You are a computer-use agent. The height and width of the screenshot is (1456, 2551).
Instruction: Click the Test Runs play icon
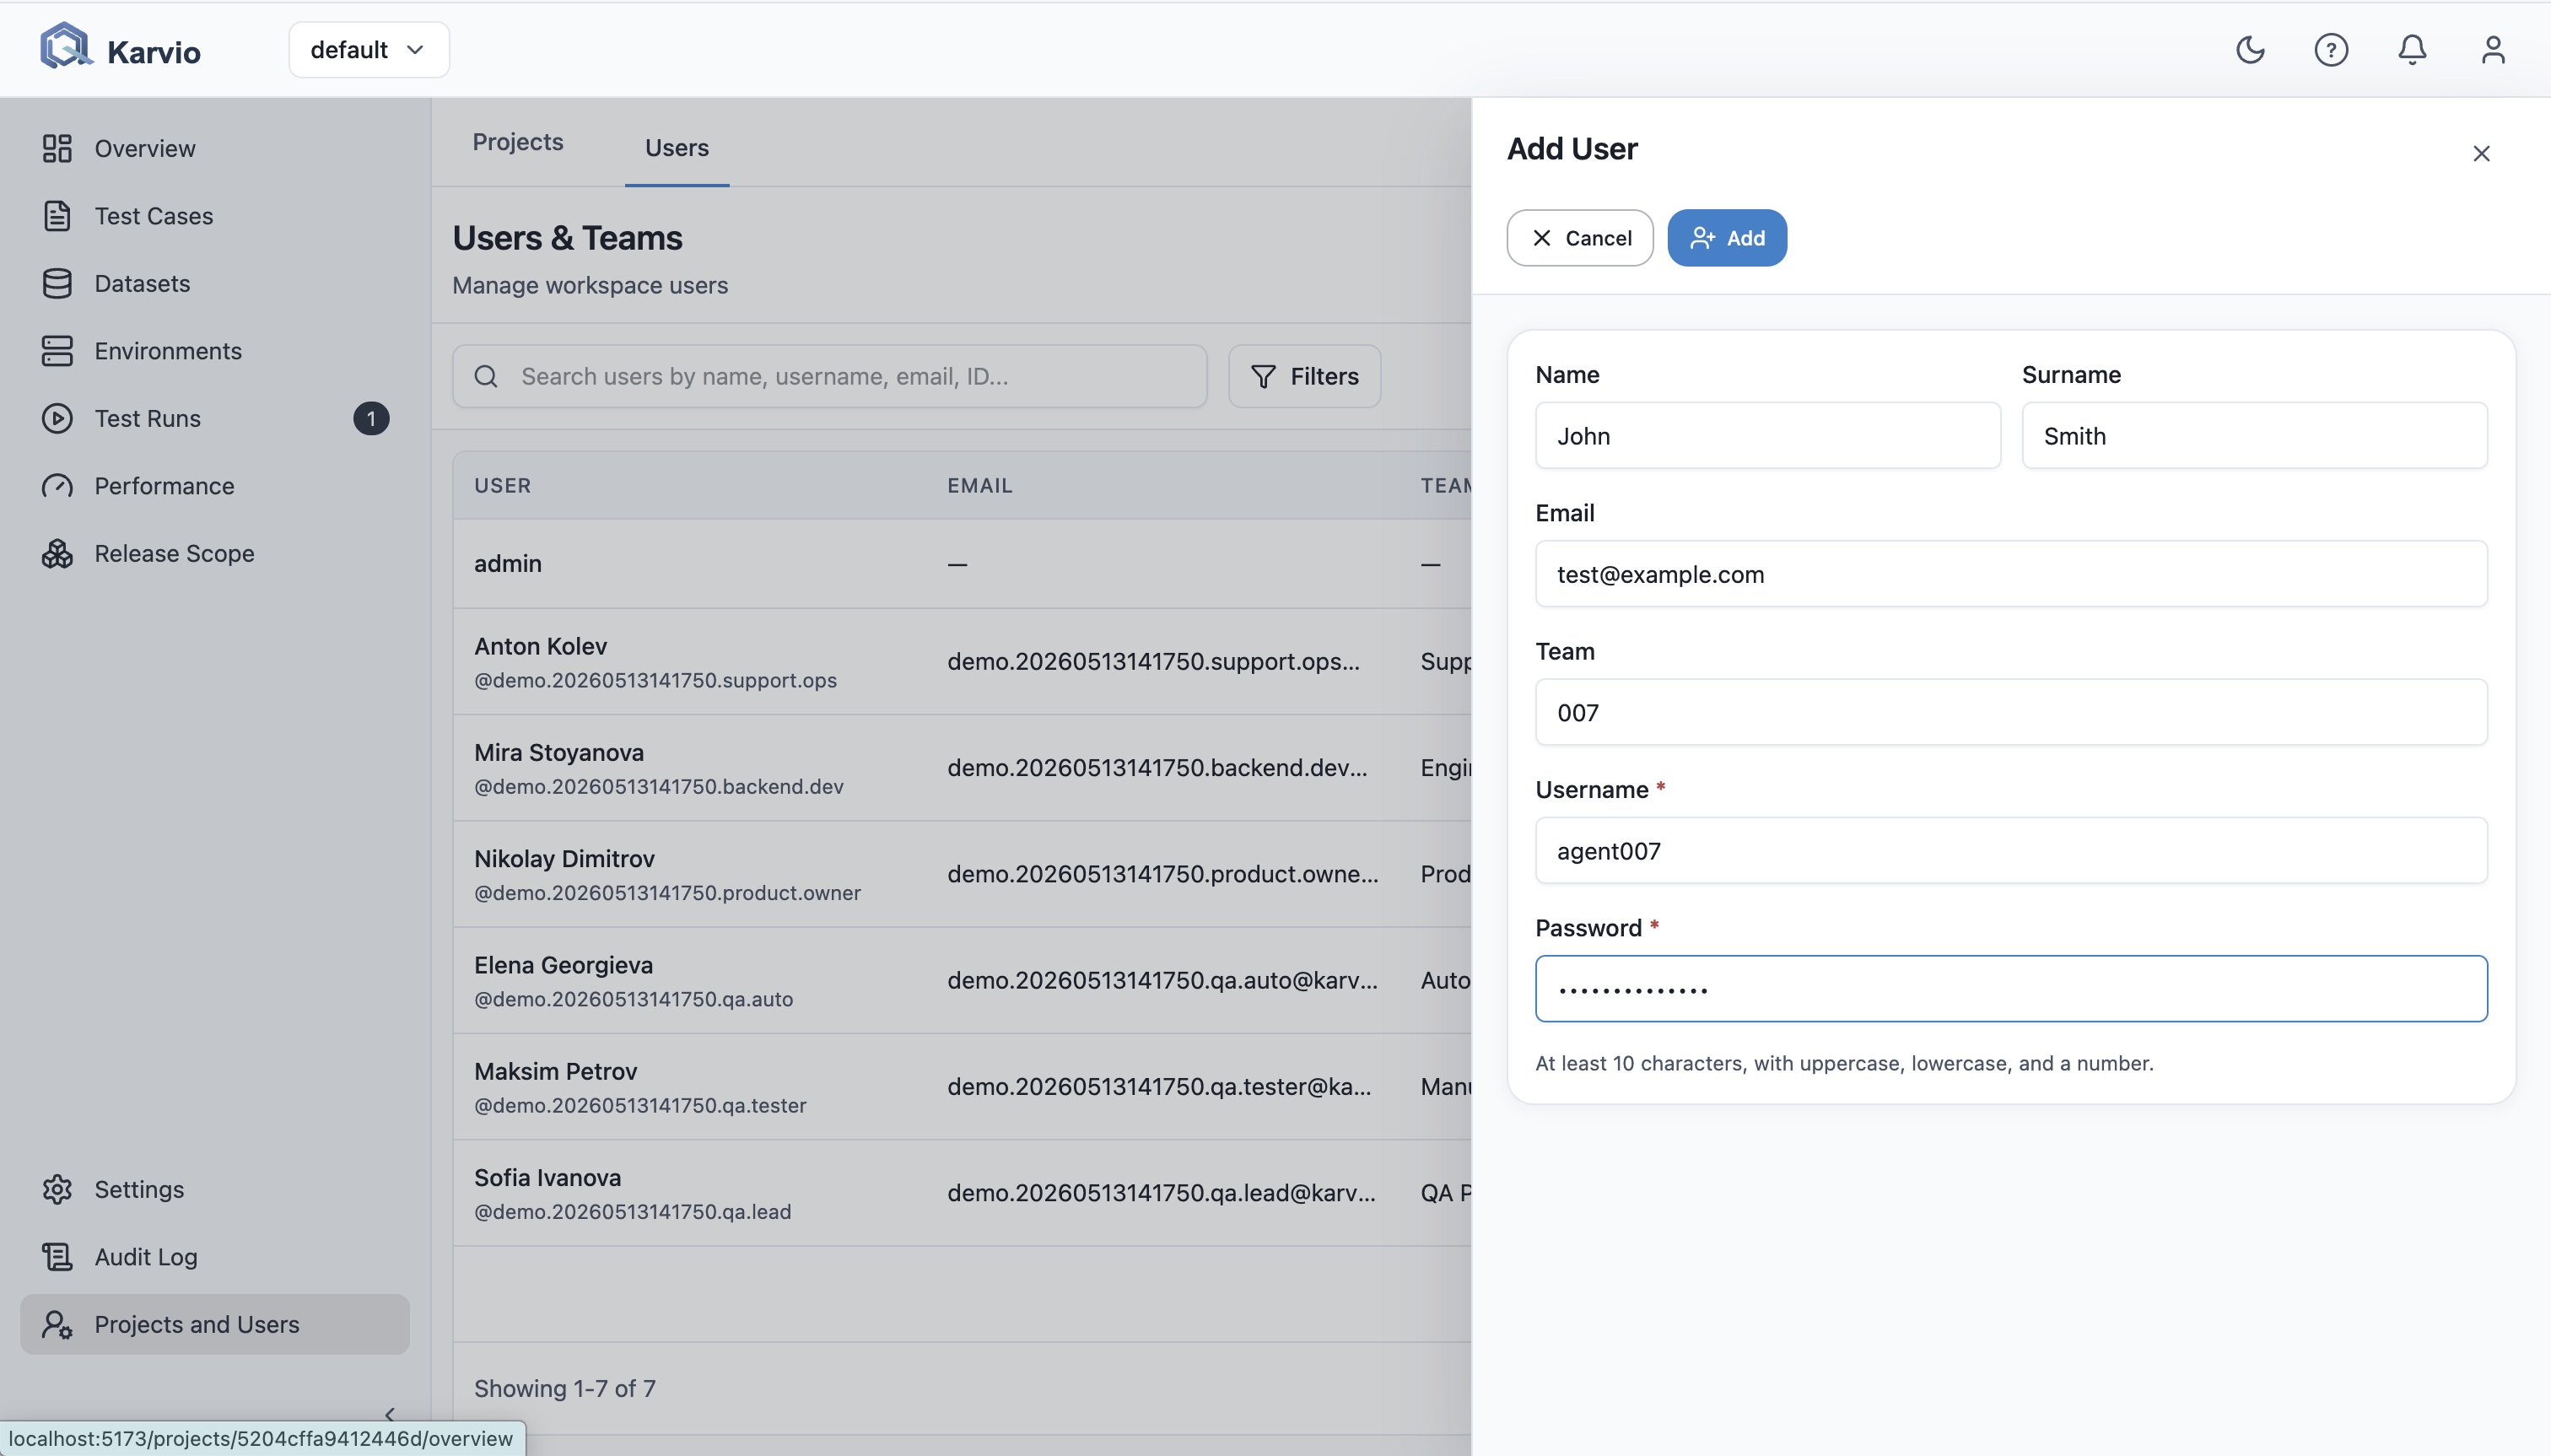tap(57, 418)
